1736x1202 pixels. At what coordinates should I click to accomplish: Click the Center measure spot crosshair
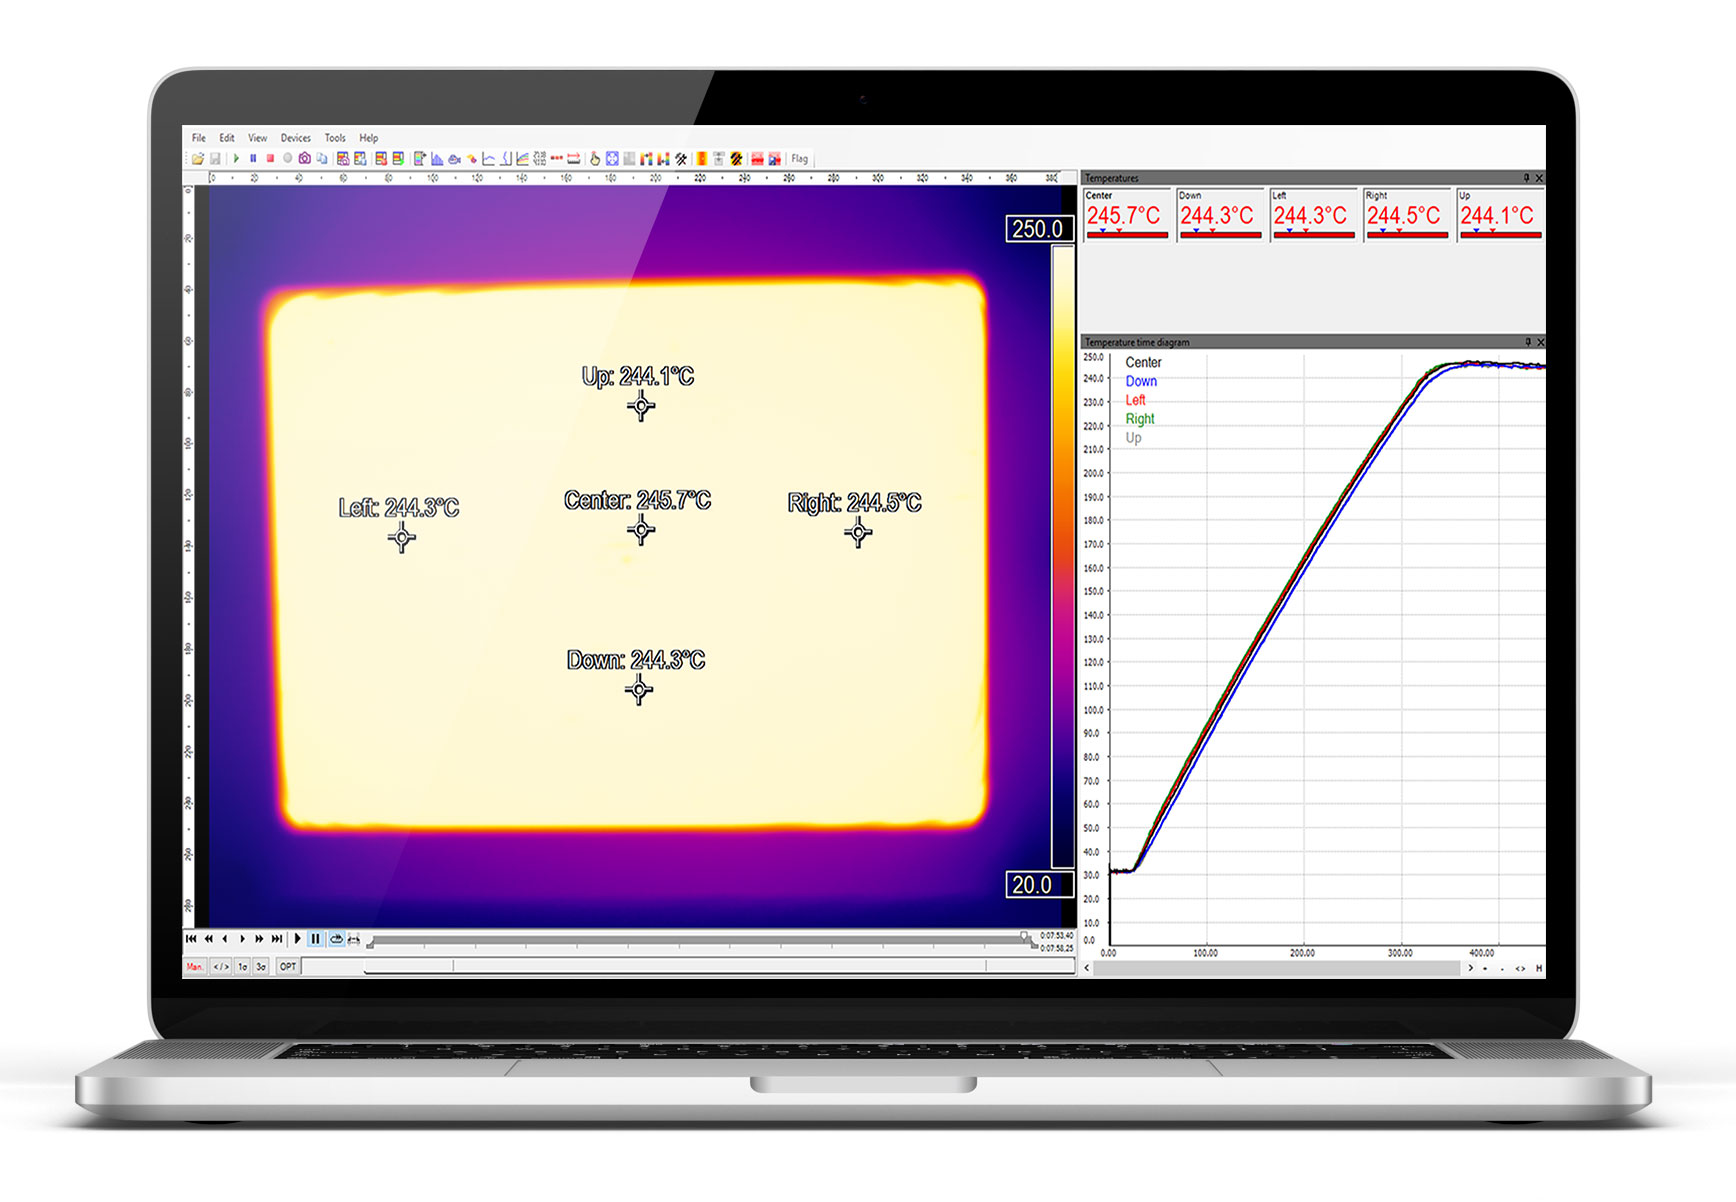coord(641,530)
